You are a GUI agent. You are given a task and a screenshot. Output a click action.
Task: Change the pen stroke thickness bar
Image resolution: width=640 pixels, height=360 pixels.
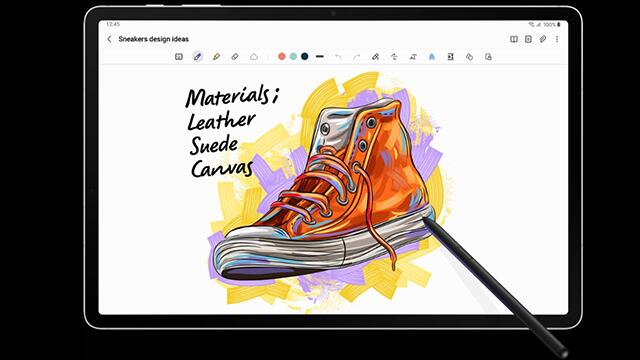click(x=320, y=56)
